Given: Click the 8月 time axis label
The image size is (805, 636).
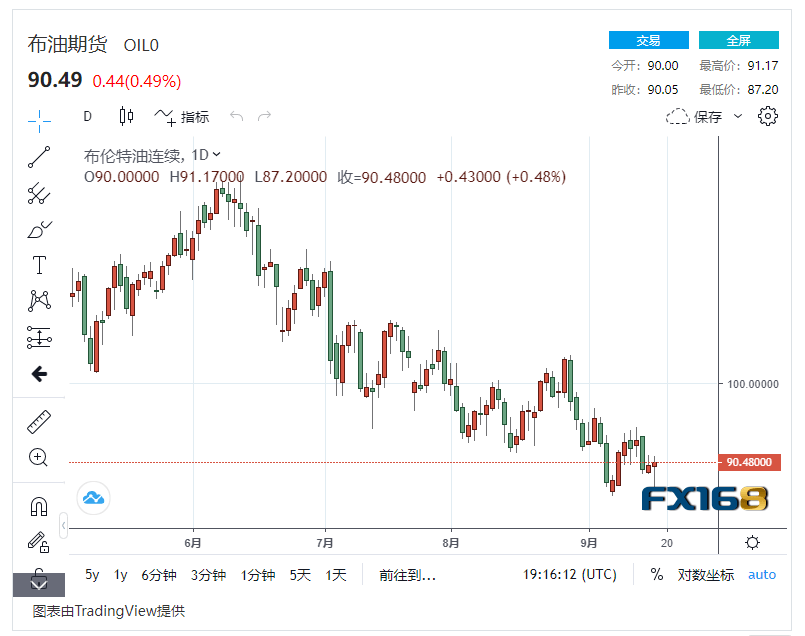Looking at the screenshot, I should [451, 543].
